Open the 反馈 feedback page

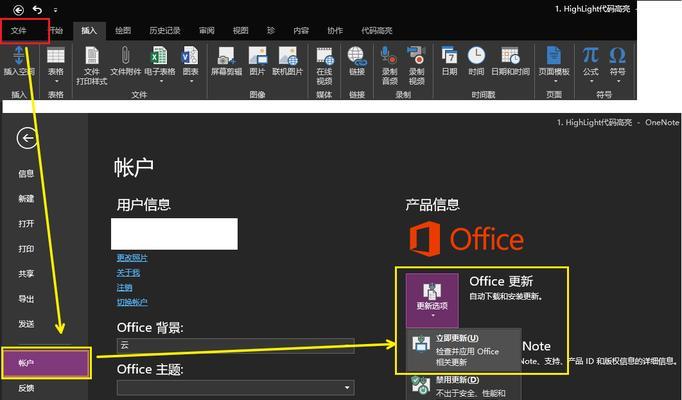point(26,388)
